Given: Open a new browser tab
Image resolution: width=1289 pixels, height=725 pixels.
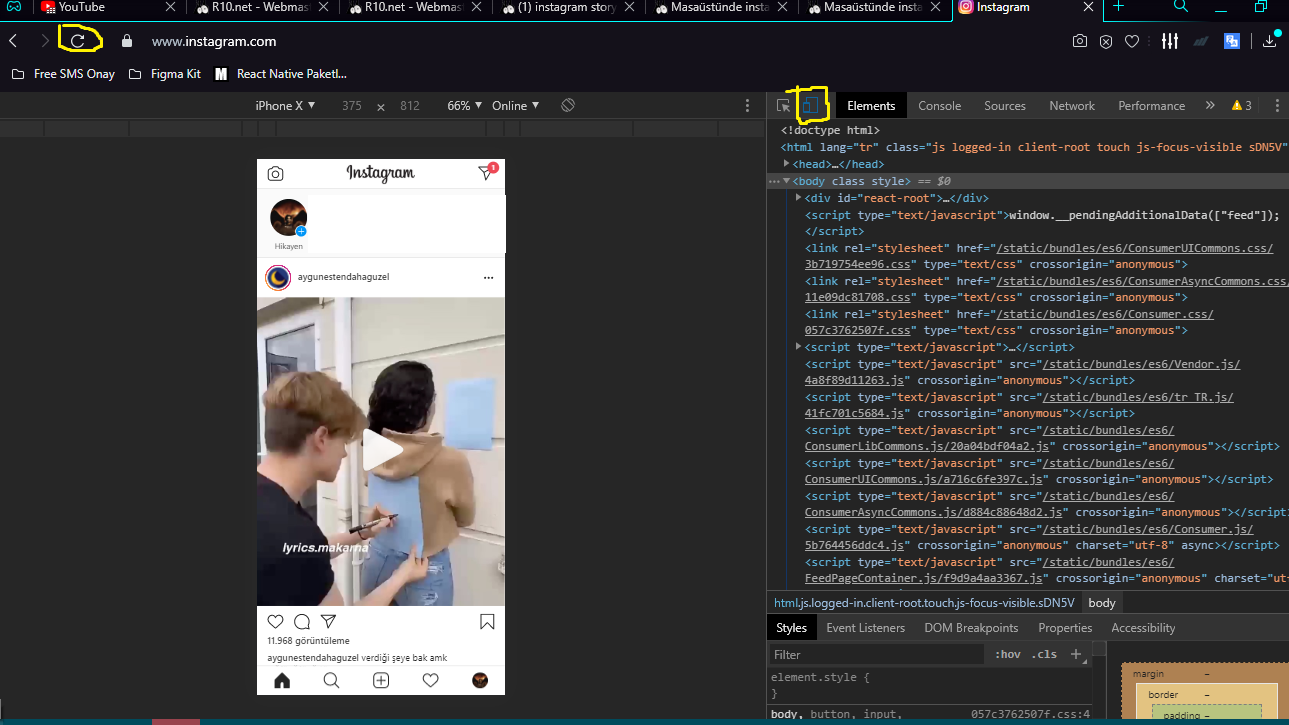Looking at the screenshot, I should click(1118, 7).
